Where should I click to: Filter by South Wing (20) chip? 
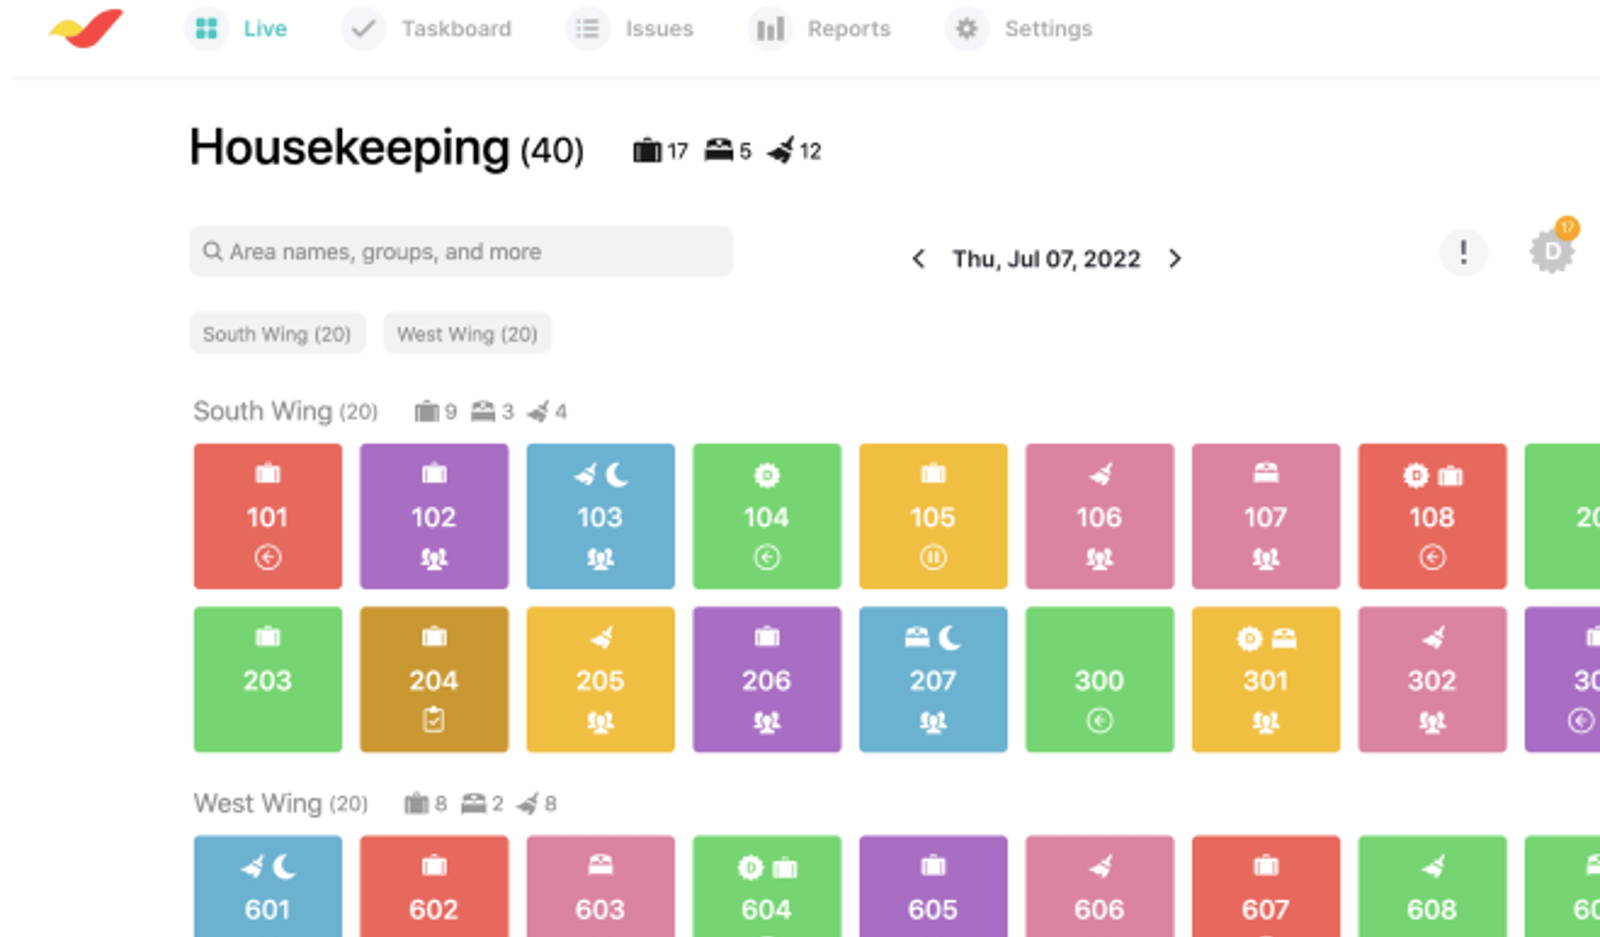(277, 333)
